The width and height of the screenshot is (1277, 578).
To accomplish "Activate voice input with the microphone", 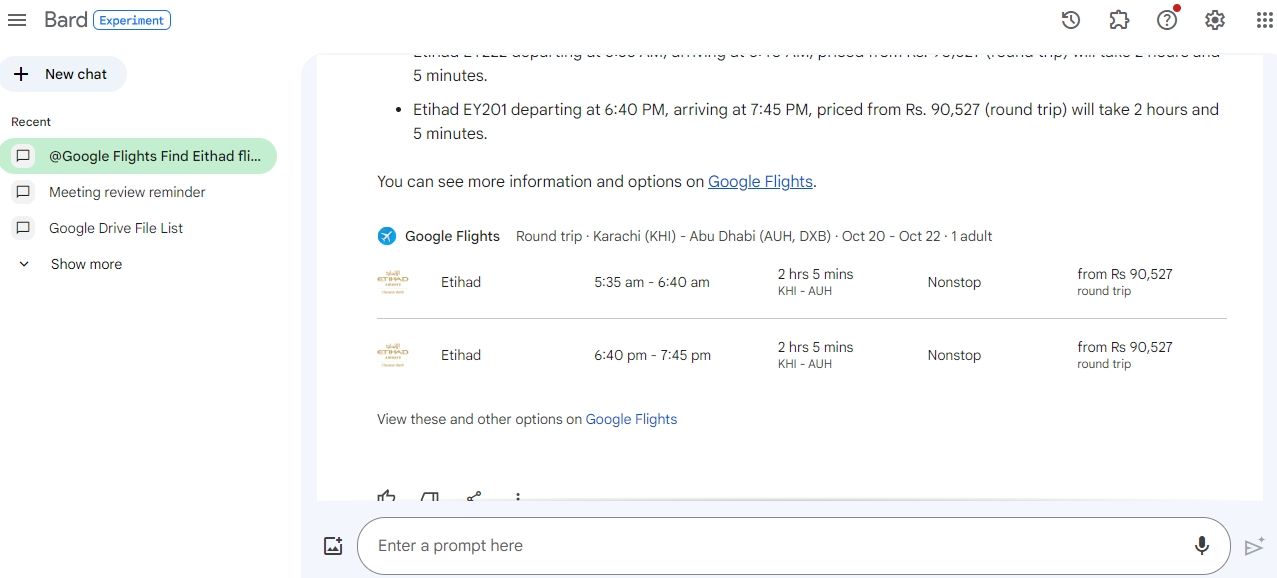I will (1202, 546).
